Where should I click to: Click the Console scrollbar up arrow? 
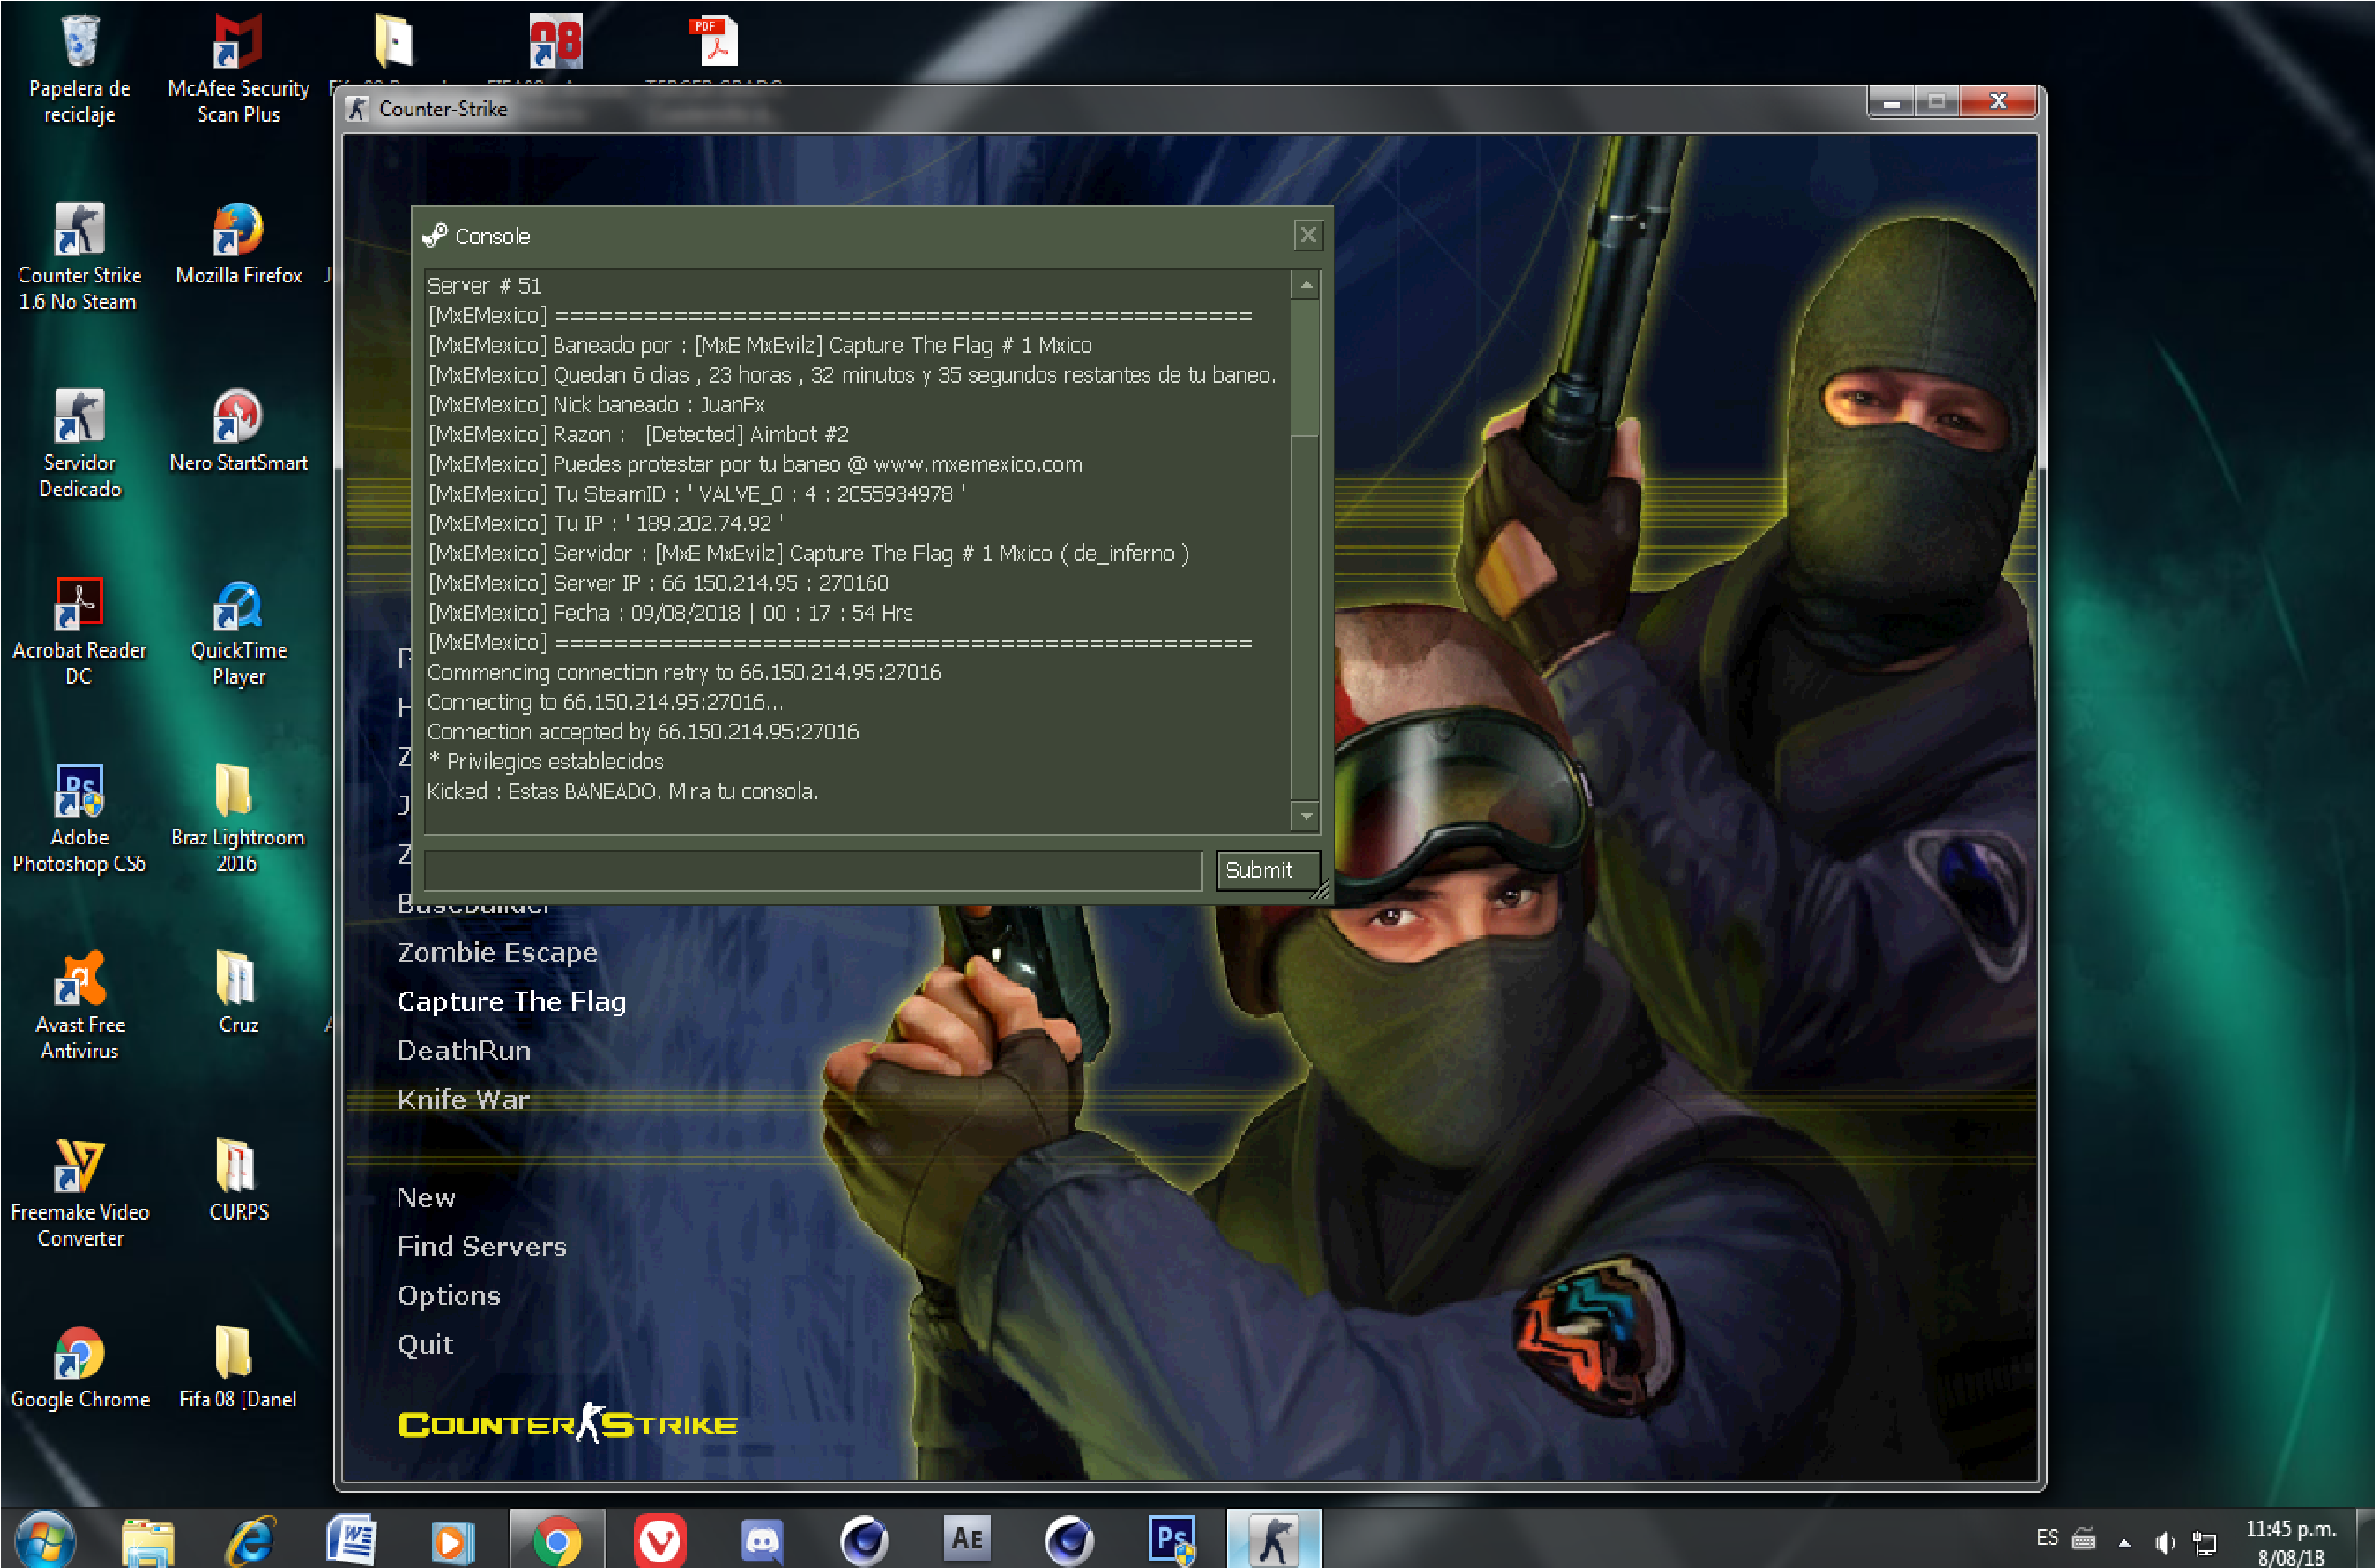pyautogui.click(x=1305, y=286)
